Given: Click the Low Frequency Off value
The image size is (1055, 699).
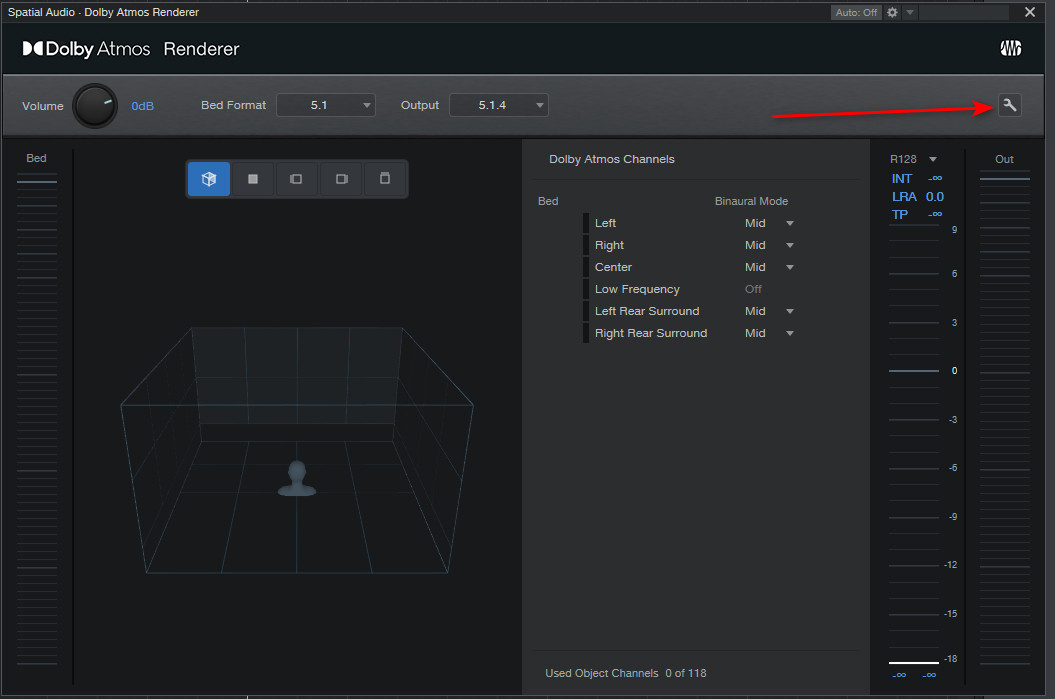Looking at the screenshot, I should [x=753, y=289].
